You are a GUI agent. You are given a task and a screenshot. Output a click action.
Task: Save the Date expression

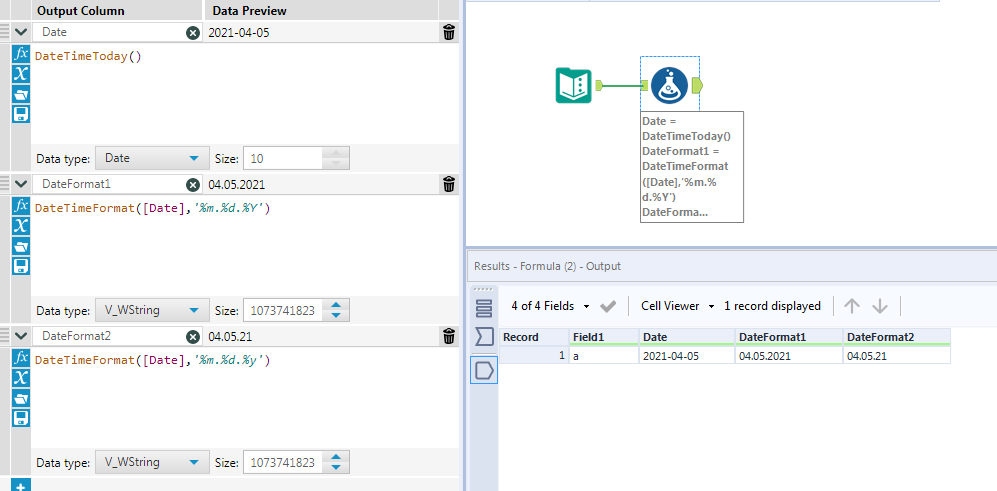(x=21, y=114)
